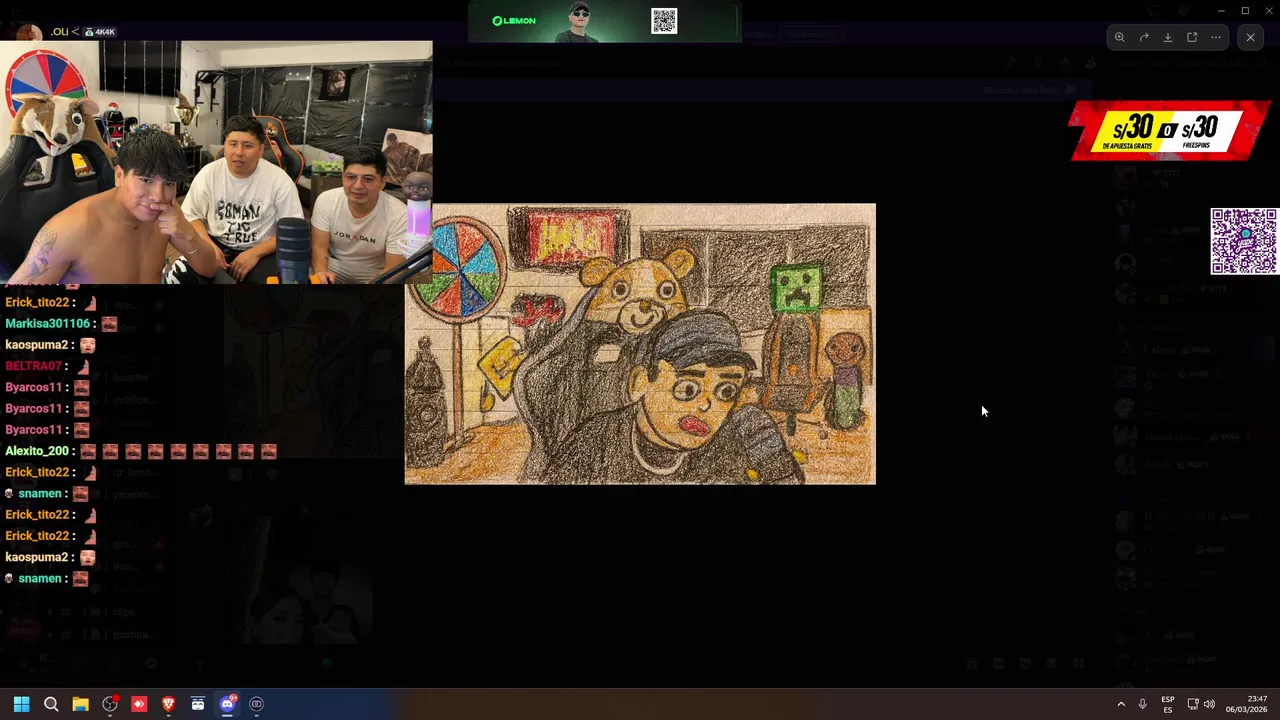The image size is (1280, 720).
Task: Open the volume speaker tray icon
Action: click(x=1209, y=704)
